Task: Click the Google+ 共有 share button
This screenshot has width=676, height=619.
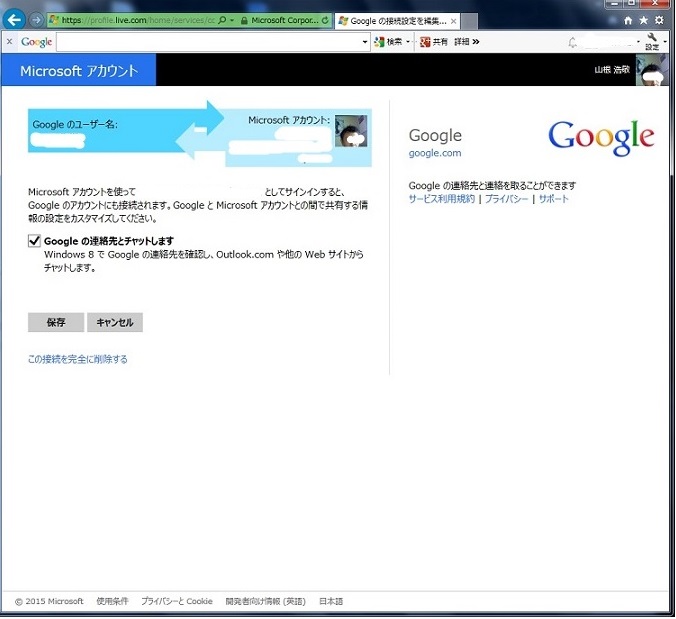Action: click(434, 42)
